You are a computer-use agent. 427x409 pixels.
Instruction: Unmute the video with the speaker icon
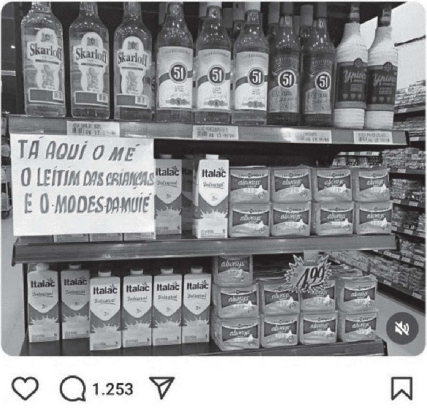402,329
